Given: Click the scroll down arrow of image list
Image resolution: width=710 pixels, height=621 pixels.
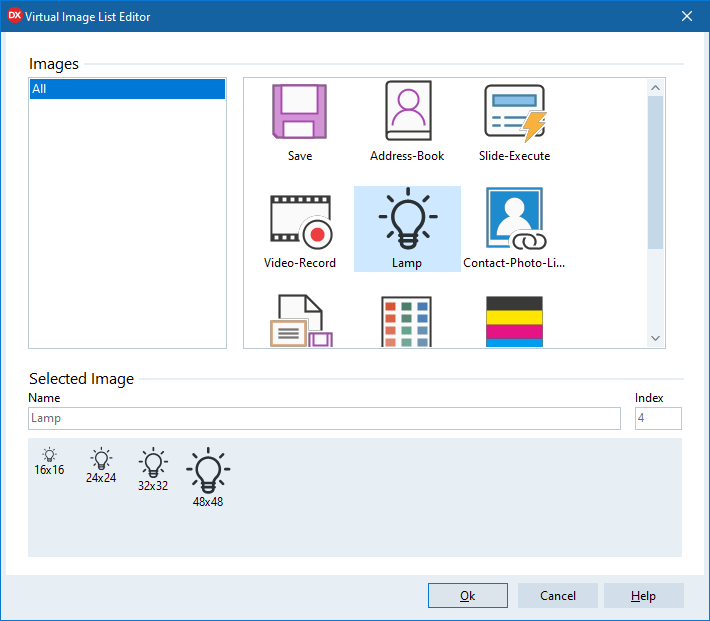Looking at the screenshot, I should (x=655, y=338).
